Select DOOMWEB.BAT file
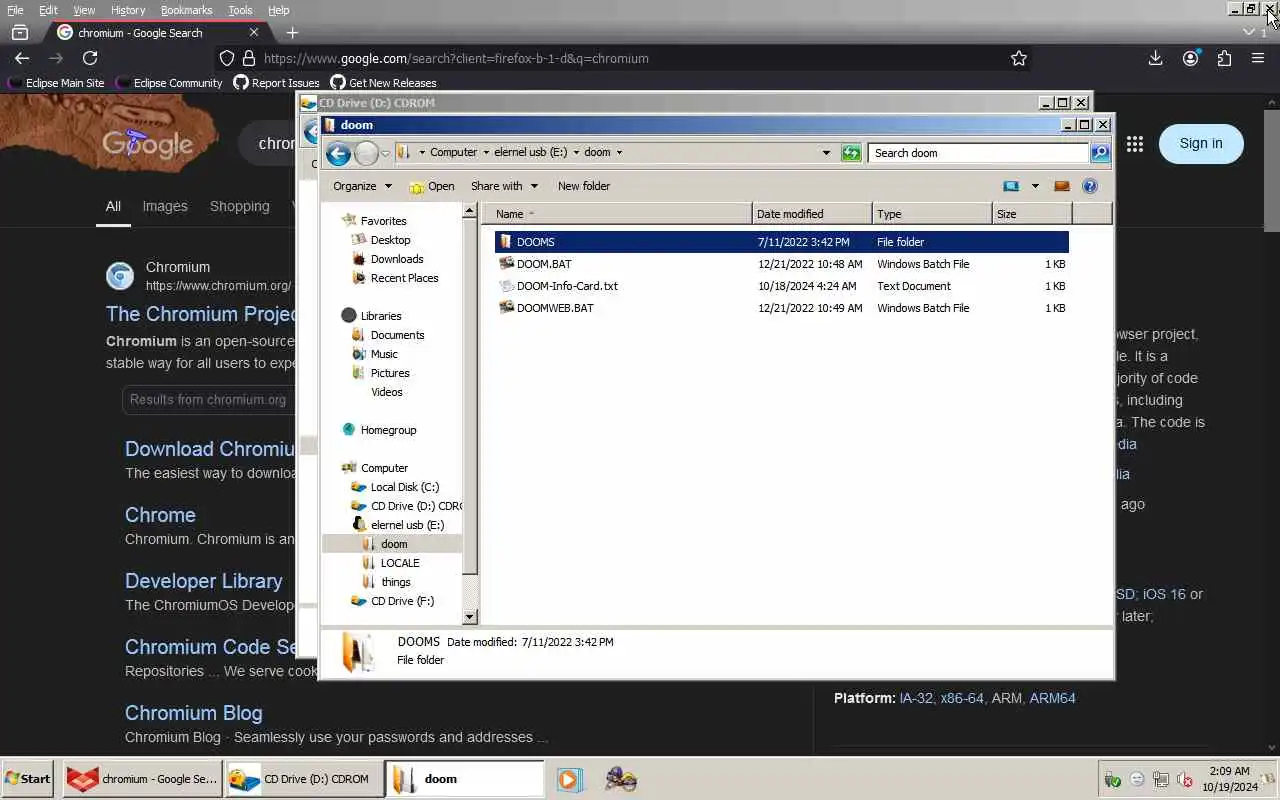 tap(781, 308)
